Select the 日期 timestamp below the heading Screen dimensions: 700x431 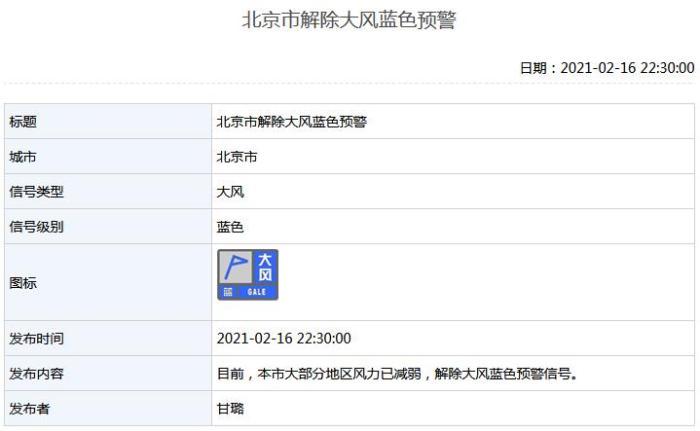click(x=607, y=68)
